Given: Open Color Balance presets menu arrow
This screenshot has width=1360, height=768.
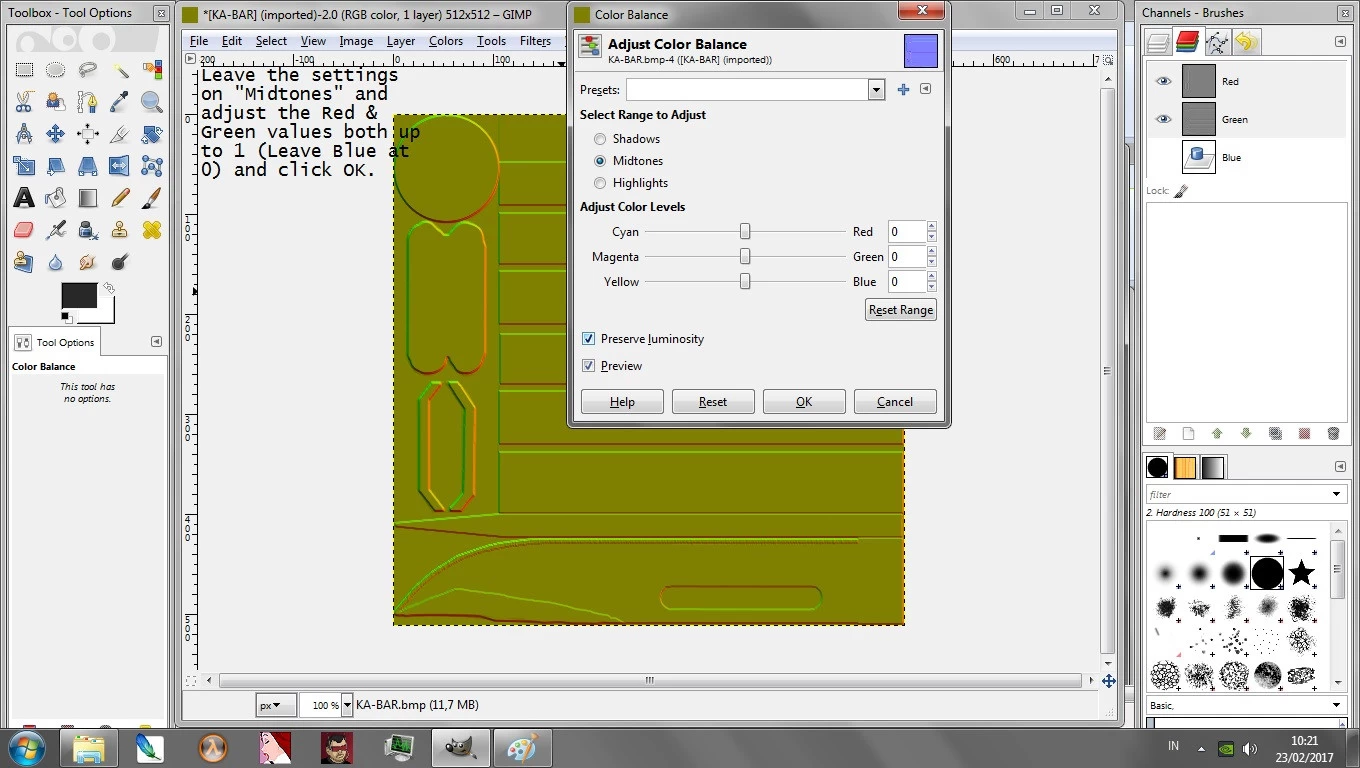Looking at the screenshot, I should click(925, 89).
